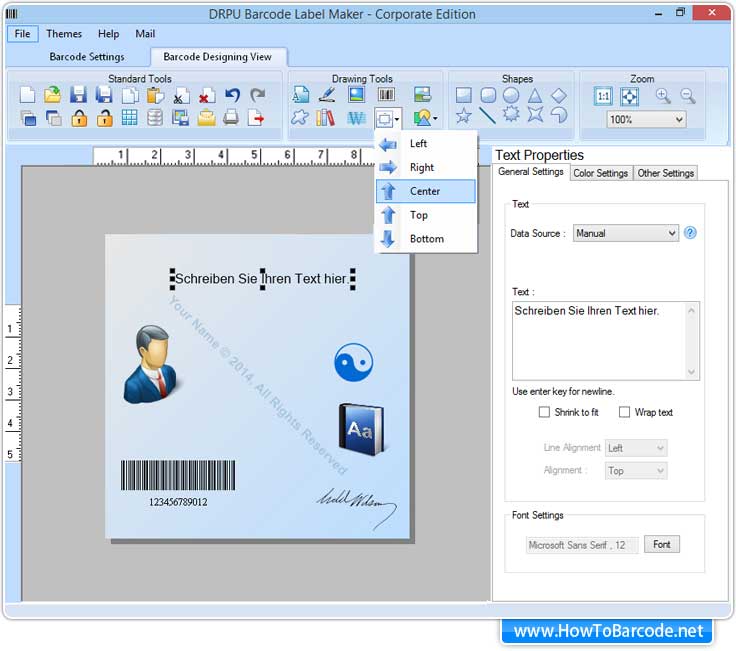Paste from clipboard icon

click(155, 95)
